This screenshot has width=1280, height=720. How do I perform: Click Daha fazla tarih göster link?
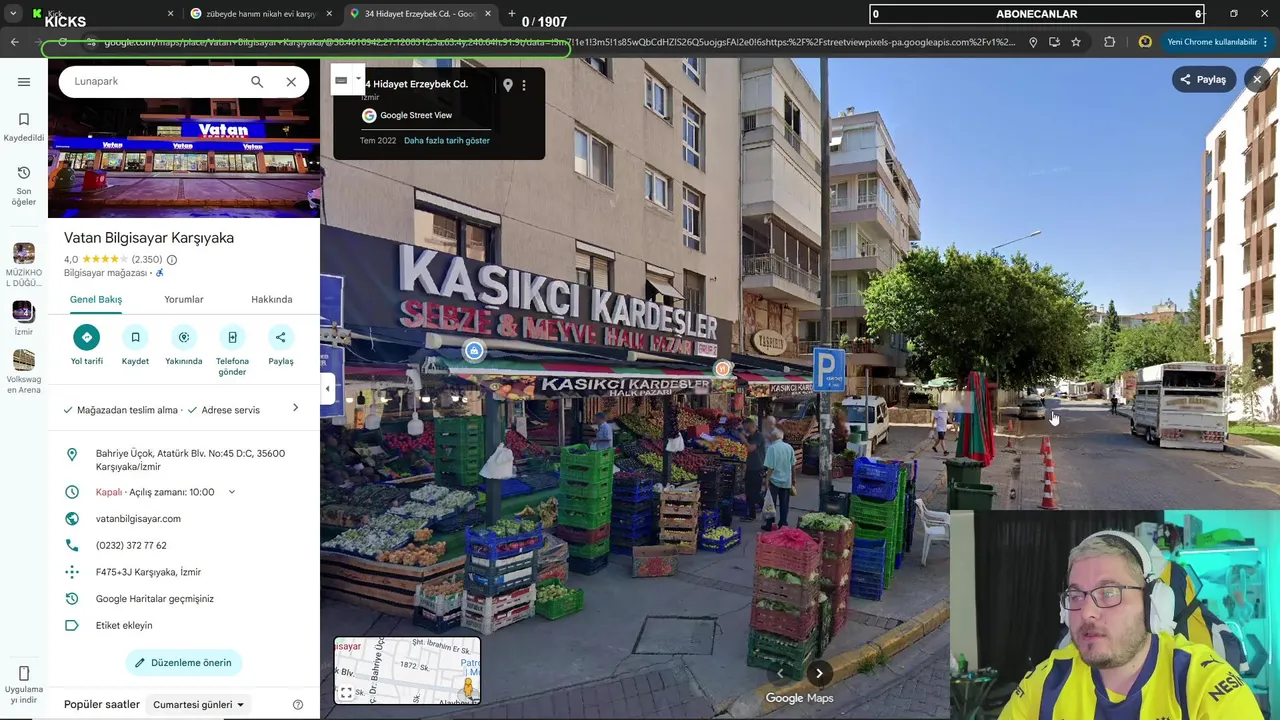(x=447, y=141)
